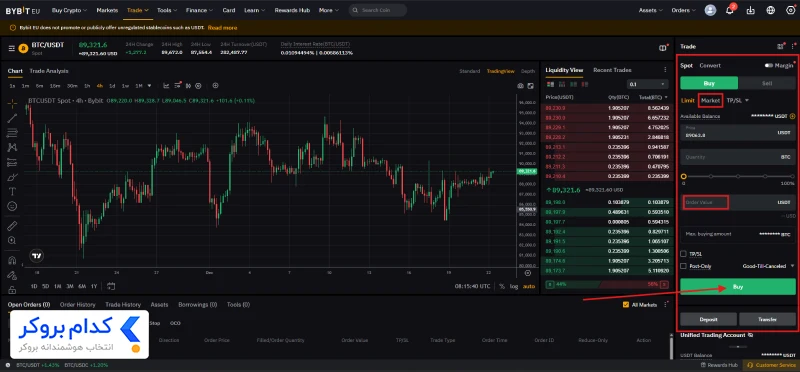This screenshot has height=372, width=800.
Task: Switch to Trade Analysis tab
Action: point(49,71)
